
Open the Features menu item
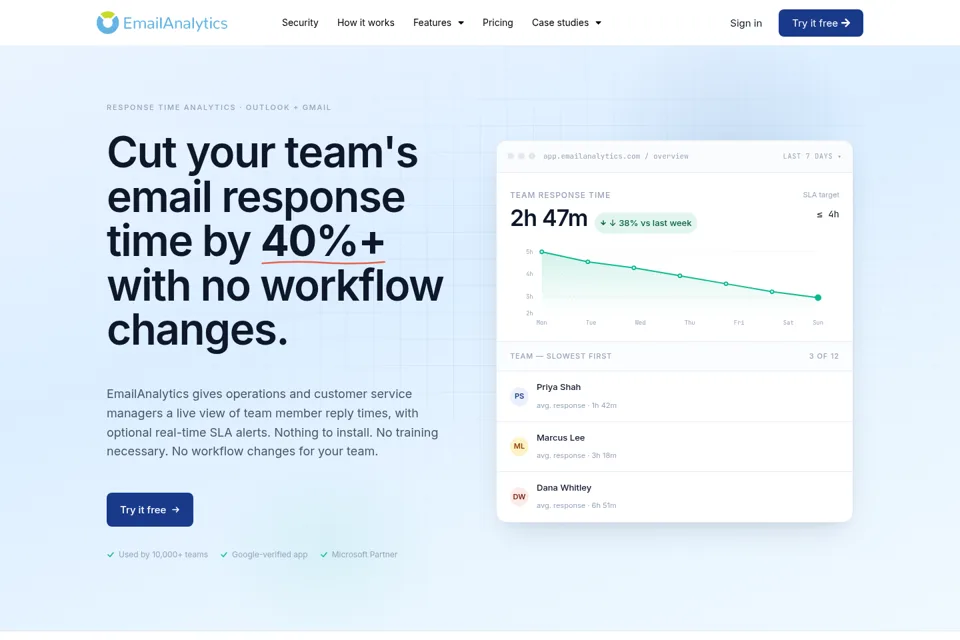[x=432, y=23]
